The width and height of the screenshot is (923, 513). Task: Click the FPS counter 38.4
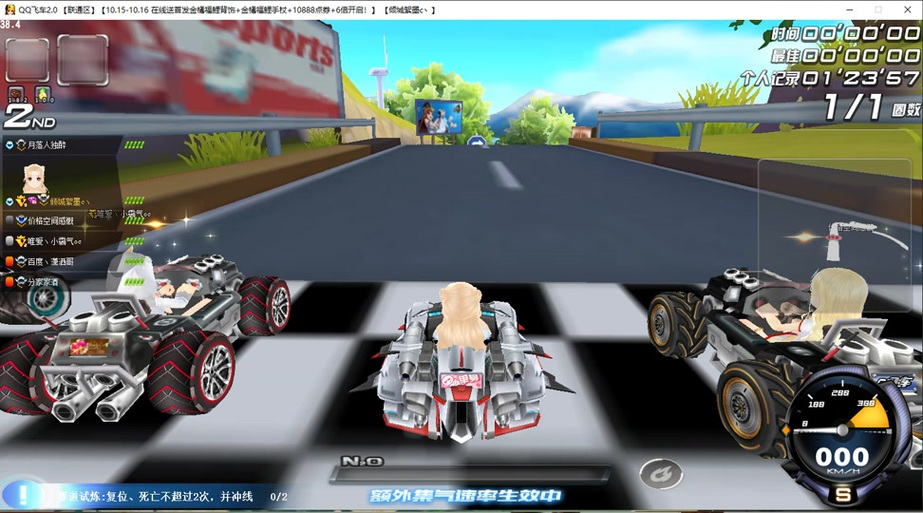(x=10, y=25)
